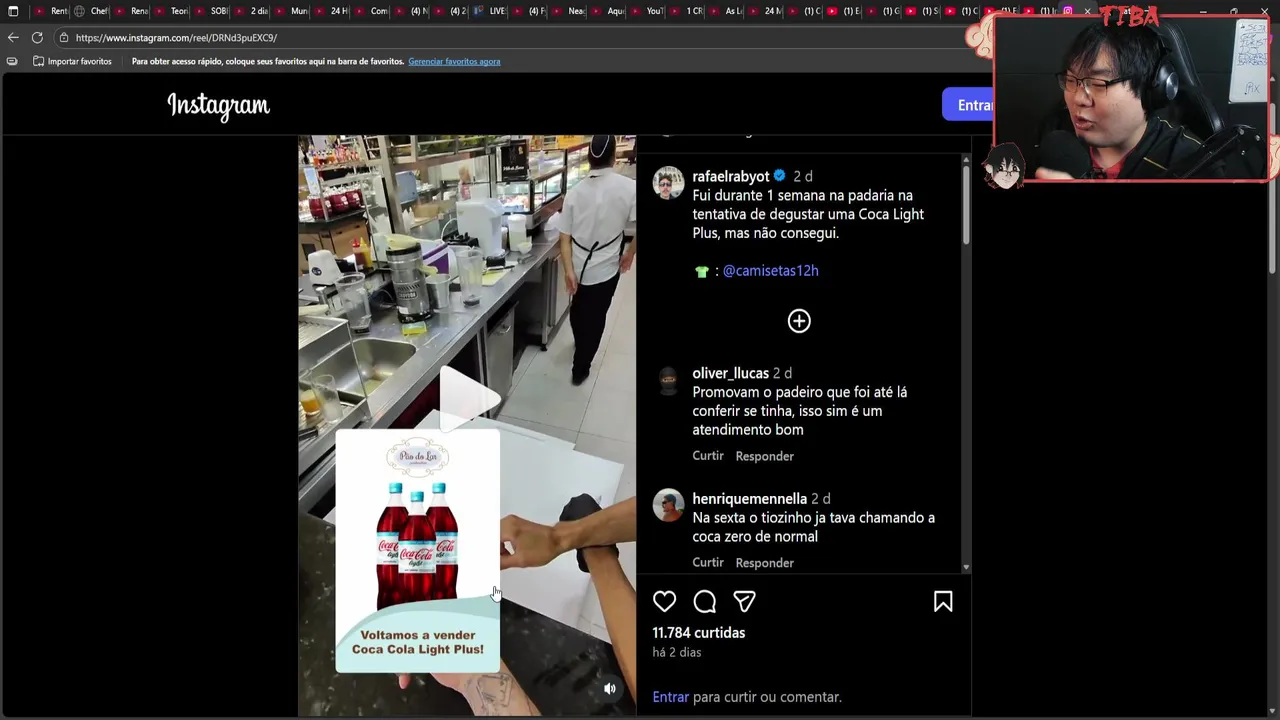Image resolution: width=1280 pixels, height=720 pixels.
Task: View site information lock icon
Action: pyautogui.click(x=64, y=37)
